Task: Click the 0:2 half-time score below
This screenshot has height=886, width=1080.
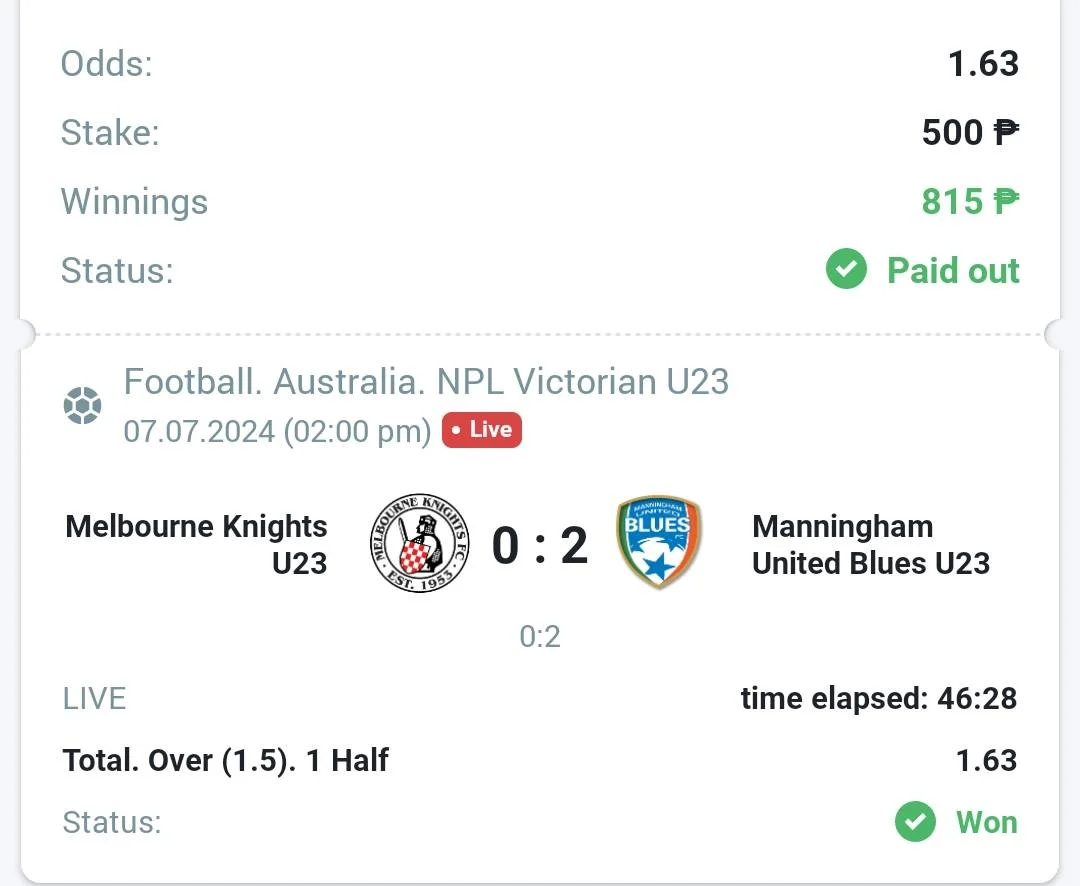Action: click(540, 637)
